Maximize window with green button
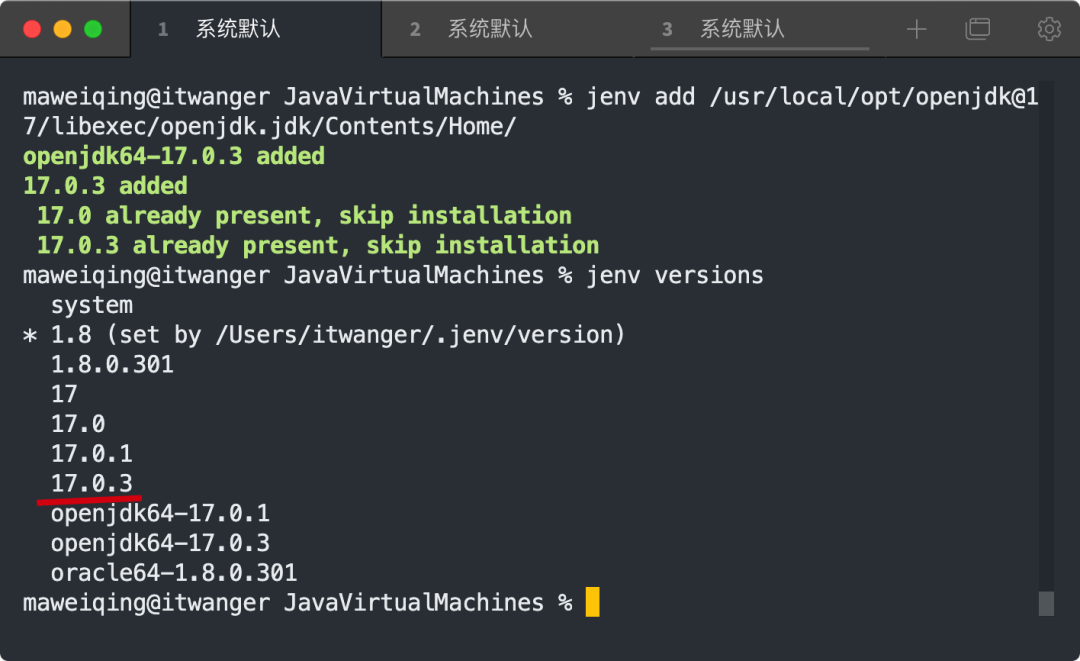This screenshot has height=661, width=1080. pyautogui.click(x=93, y=30)
